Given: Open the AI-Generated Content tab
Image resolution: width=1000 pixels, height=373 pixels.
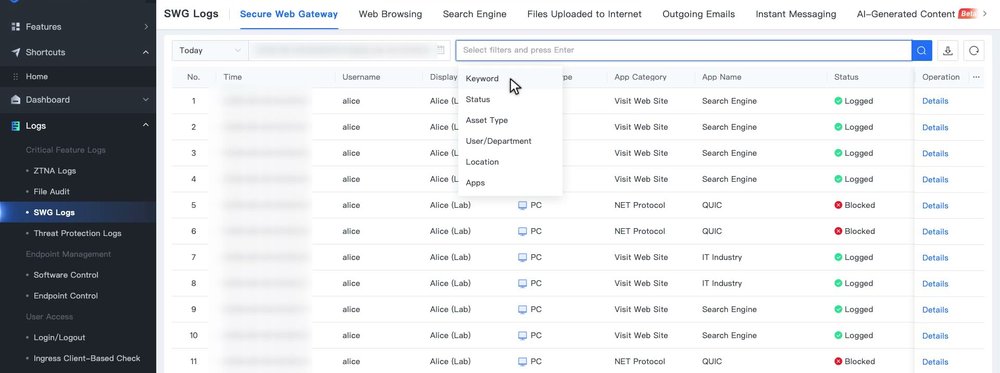Looking at the screenshot, I should tap(906, 14).
